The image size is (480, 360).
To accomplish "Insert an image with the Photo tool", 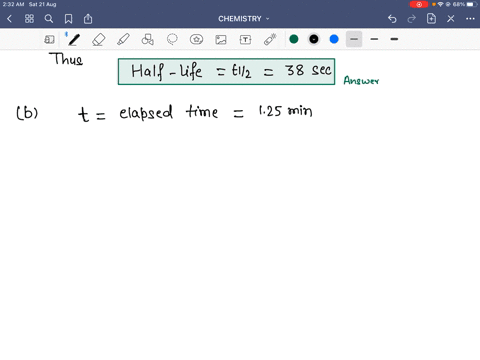I will [221, 40].
